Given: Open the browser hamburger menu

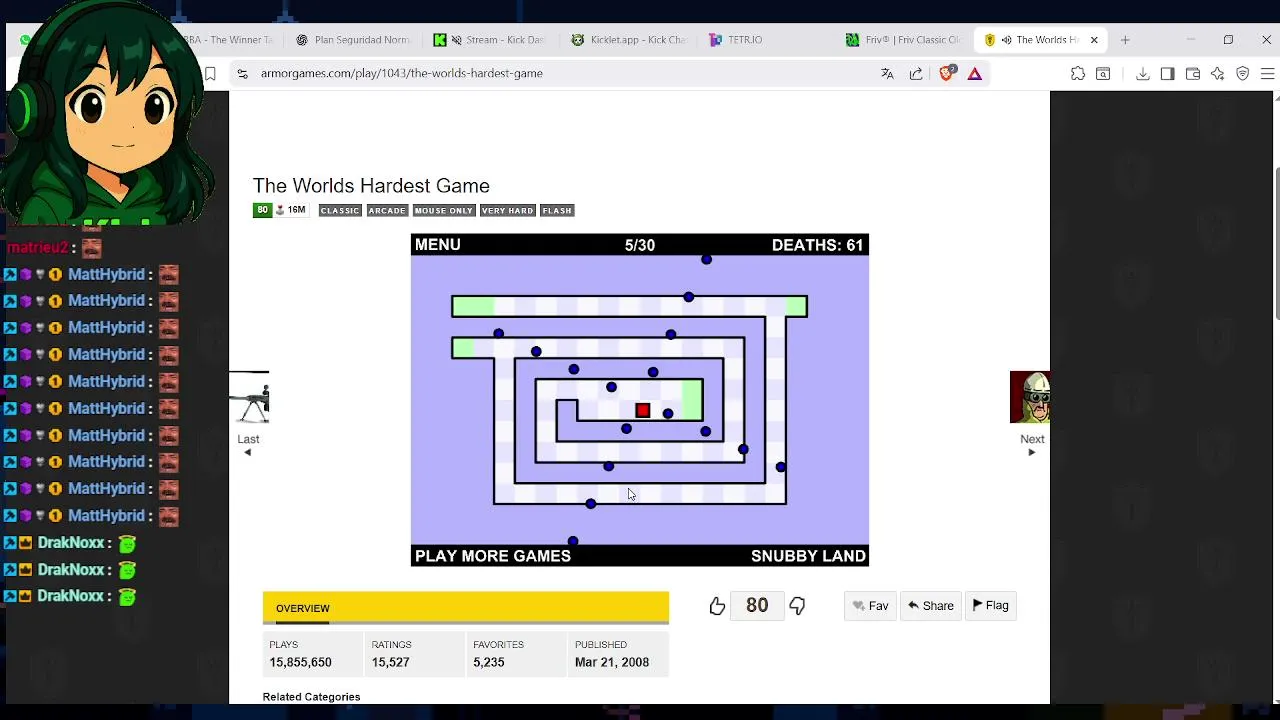Looking at the screenshot, I should coord(1267,73).
